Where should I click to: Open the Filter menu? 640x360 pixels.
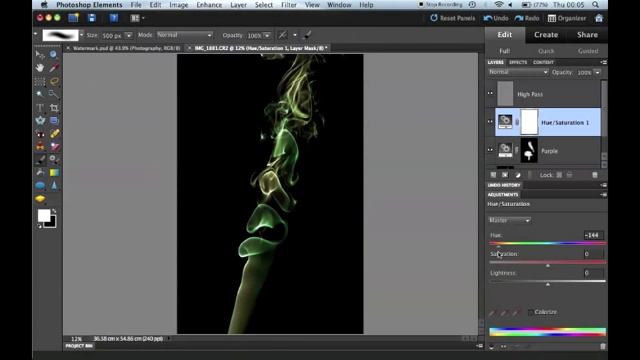289,5
